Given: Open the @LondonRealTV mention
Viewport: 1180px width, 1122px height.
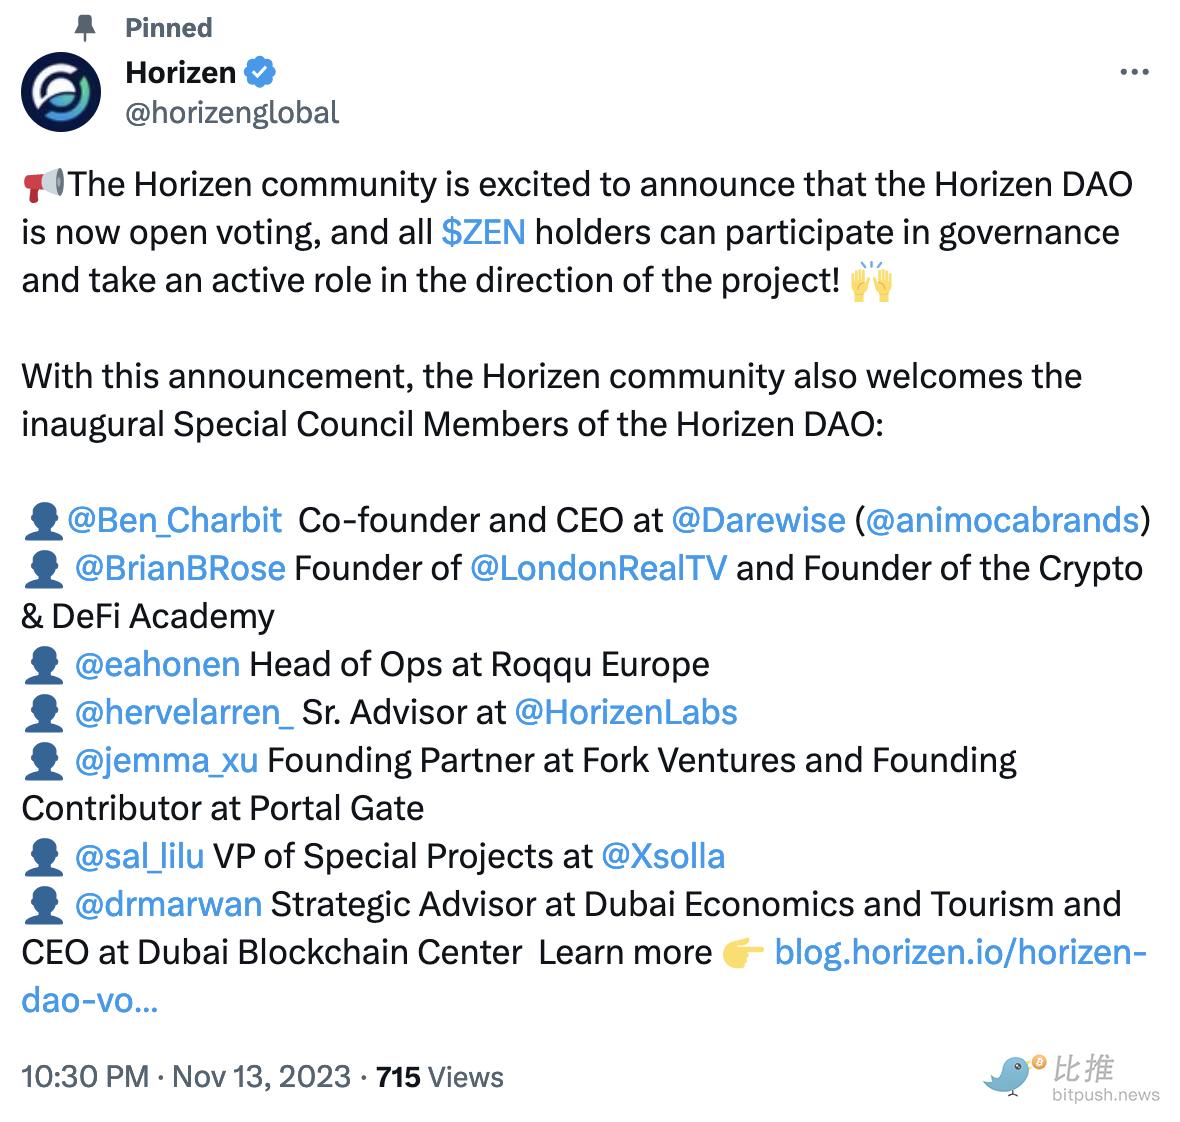Looking at the screenshot, I should click(x=598, y=568).
